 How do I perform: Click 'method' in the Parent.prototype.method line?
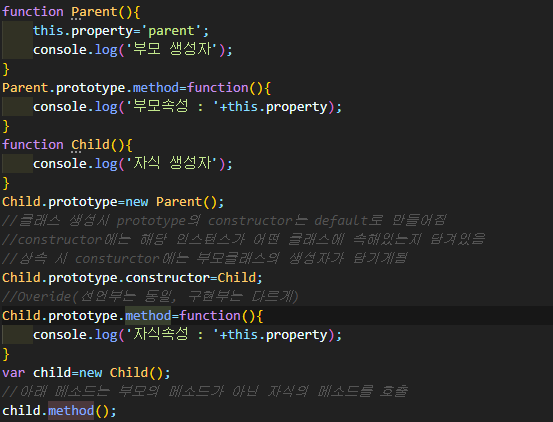[156, 88]
